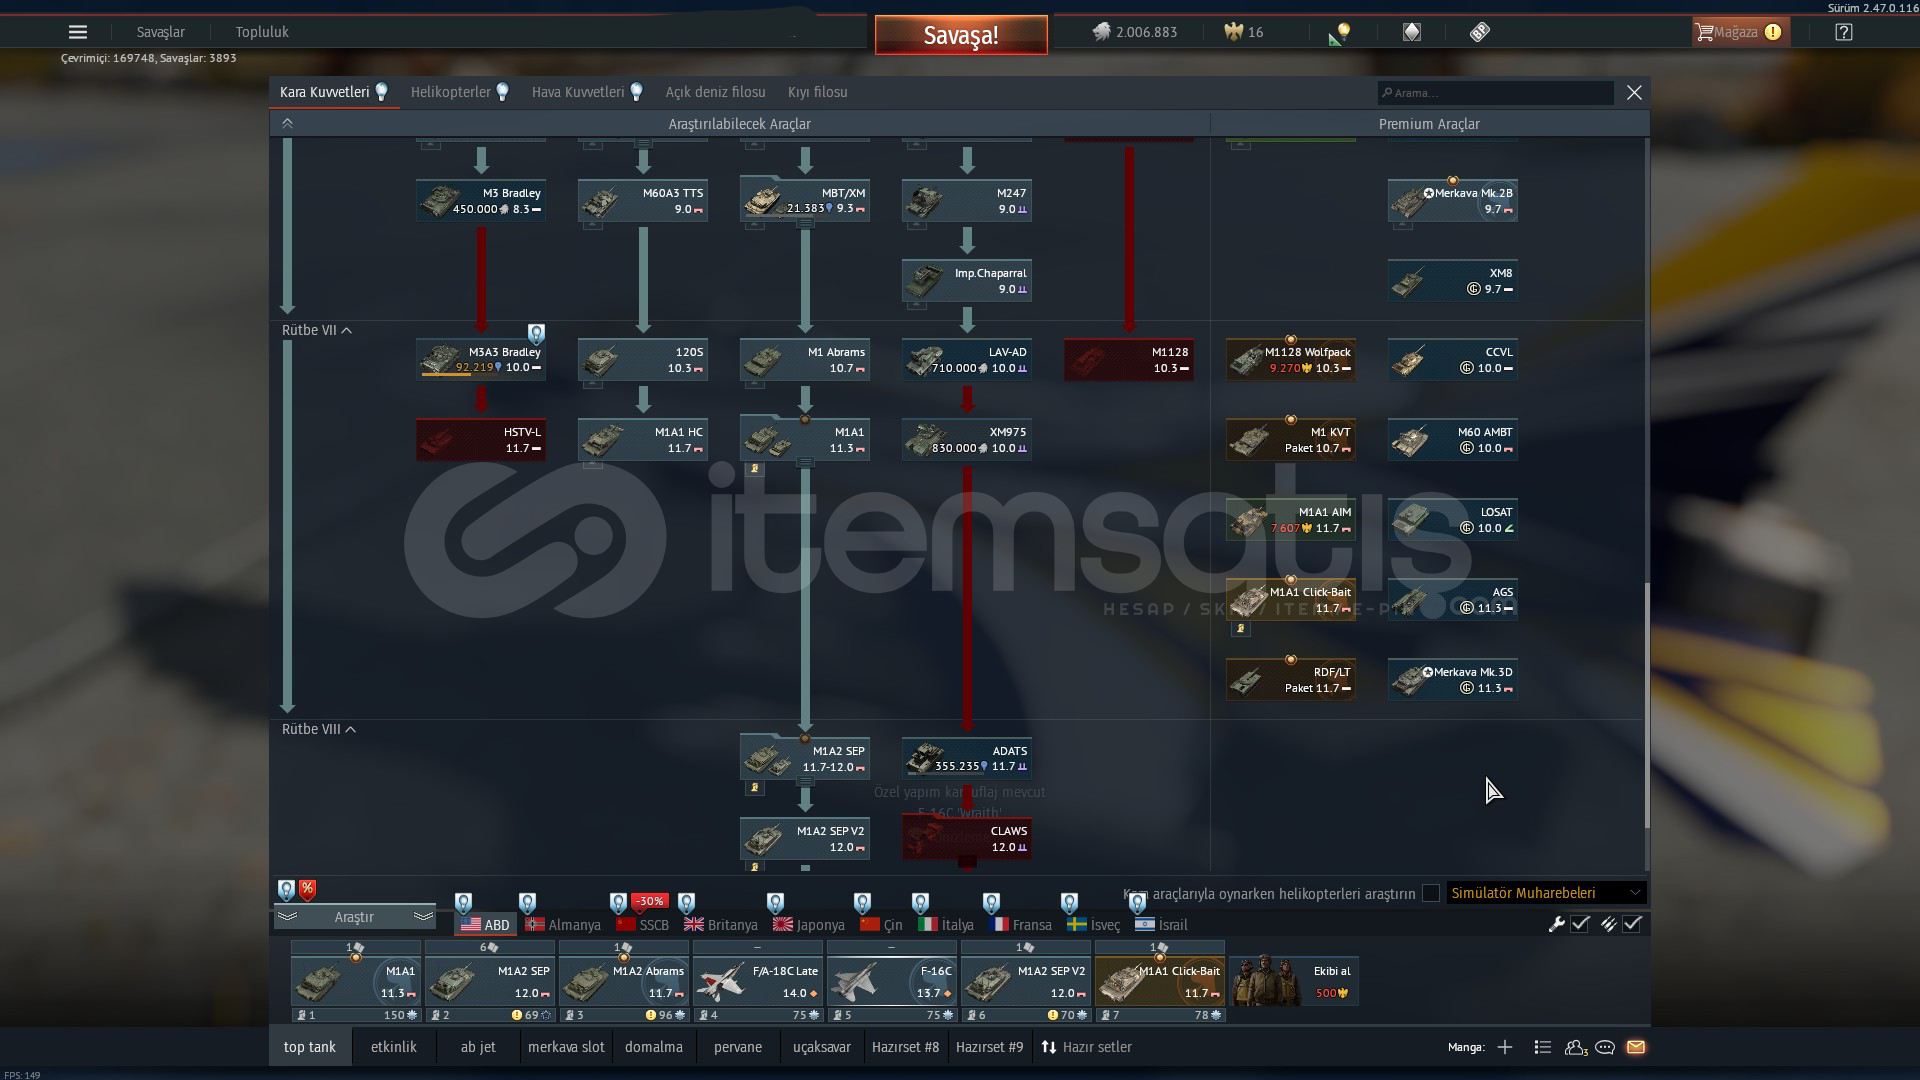Select the ADATS vehicle card
The width and height of the screenshot is (1920, 1080).
[x=967, y=759]
